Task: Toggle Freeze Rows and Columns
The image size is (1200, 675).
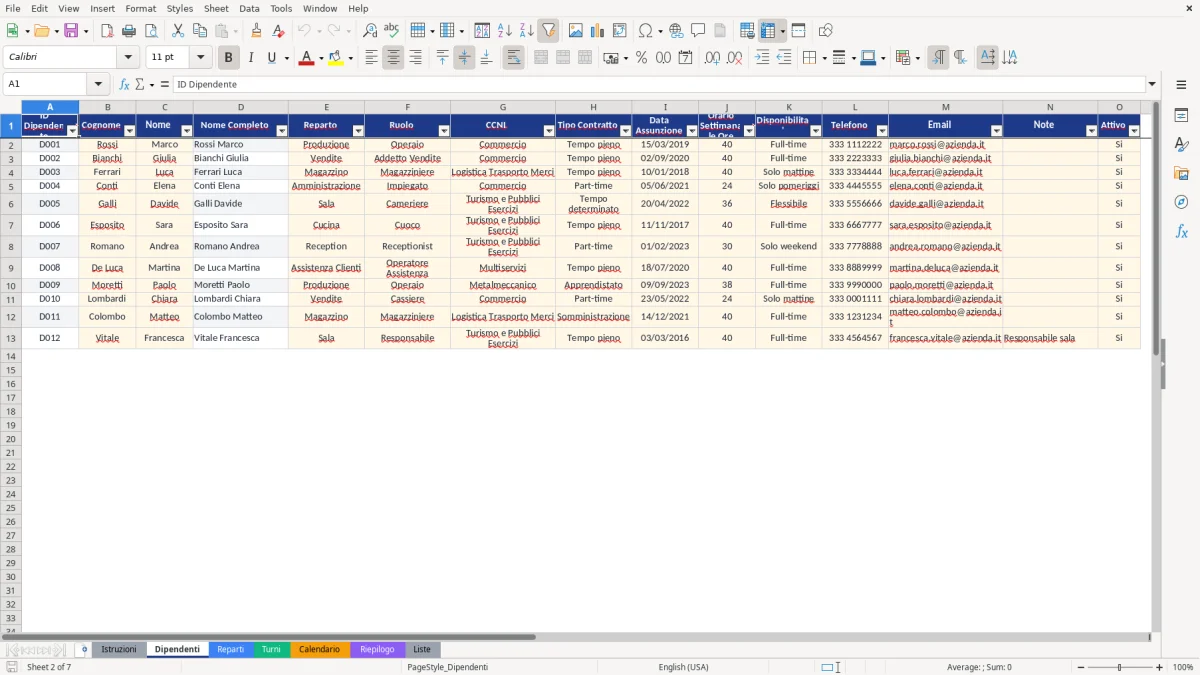Action: point(768,31)
